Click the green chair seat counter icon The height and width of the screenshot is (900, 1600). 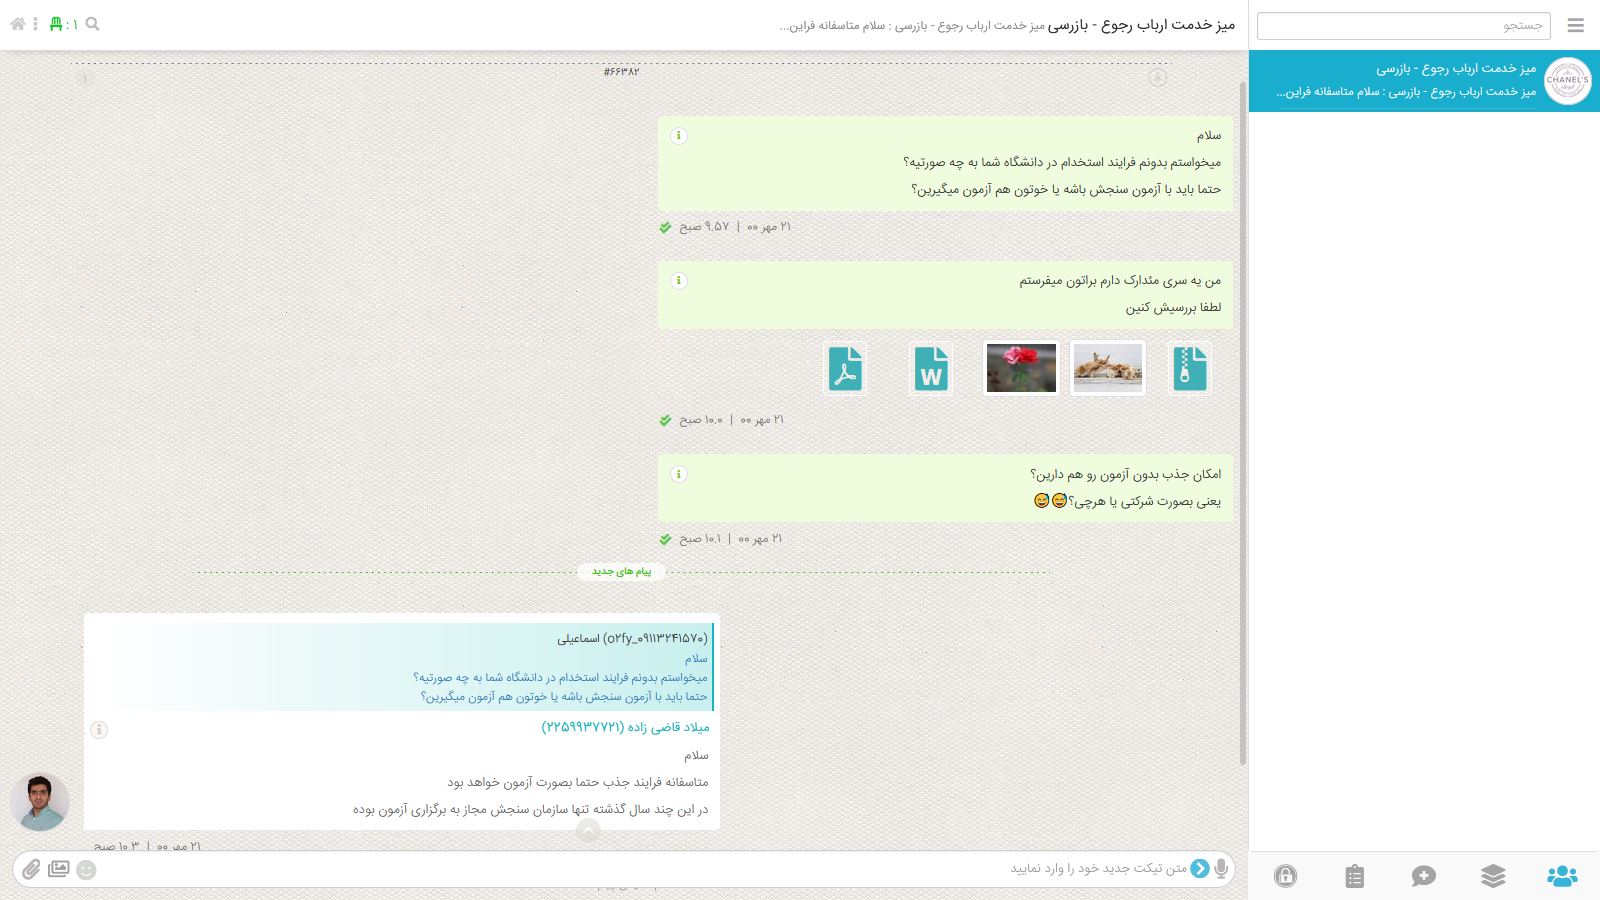point(56,24)
